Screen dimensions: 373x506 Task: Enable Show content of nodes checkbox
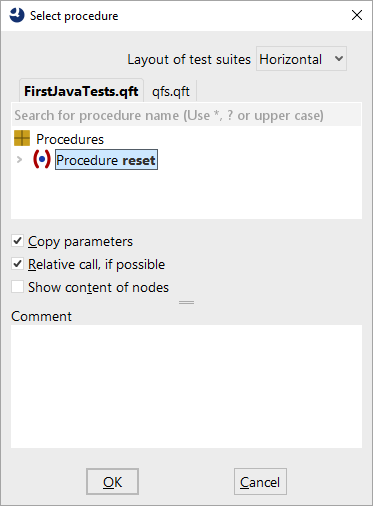[17, 287]
